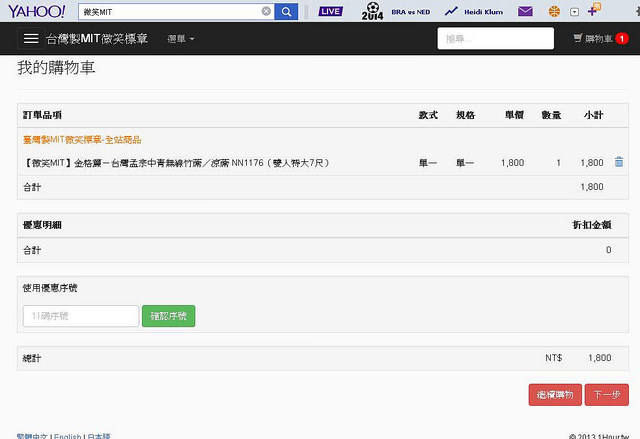640x439 pixels.
Task: Delete item with the trash can icon
Action: pos(619,162)
